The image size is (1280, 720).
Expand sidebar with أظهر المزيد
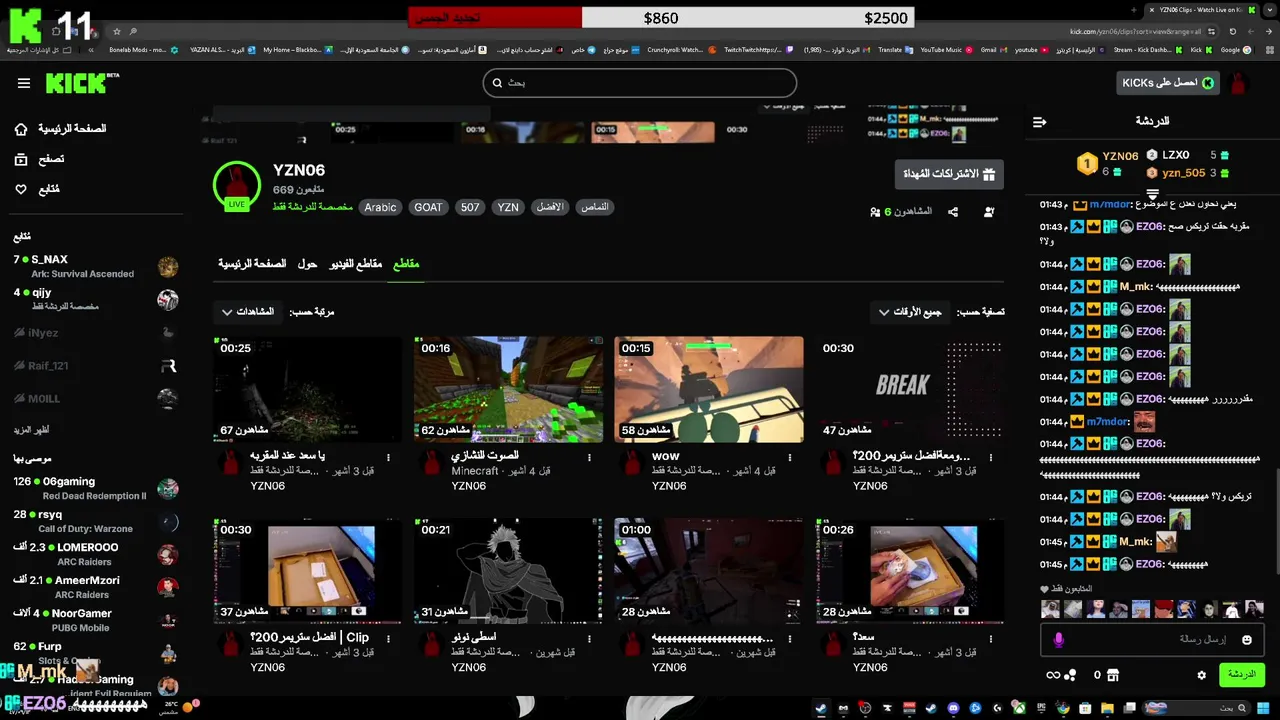[31, 430]
